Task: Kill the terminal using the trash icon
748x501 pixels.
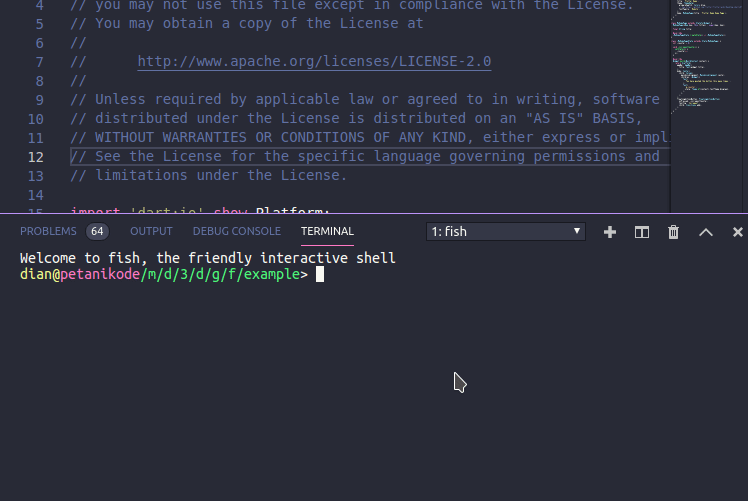Action: (673, 232)
